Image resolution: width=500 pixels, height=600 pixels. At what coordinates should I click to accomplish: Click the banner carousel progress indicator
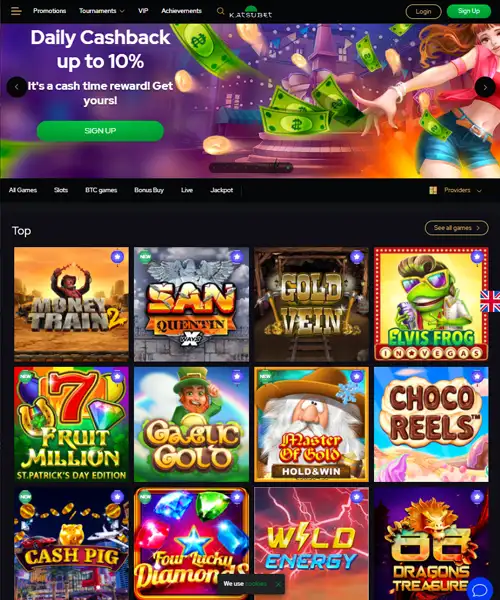251,167
